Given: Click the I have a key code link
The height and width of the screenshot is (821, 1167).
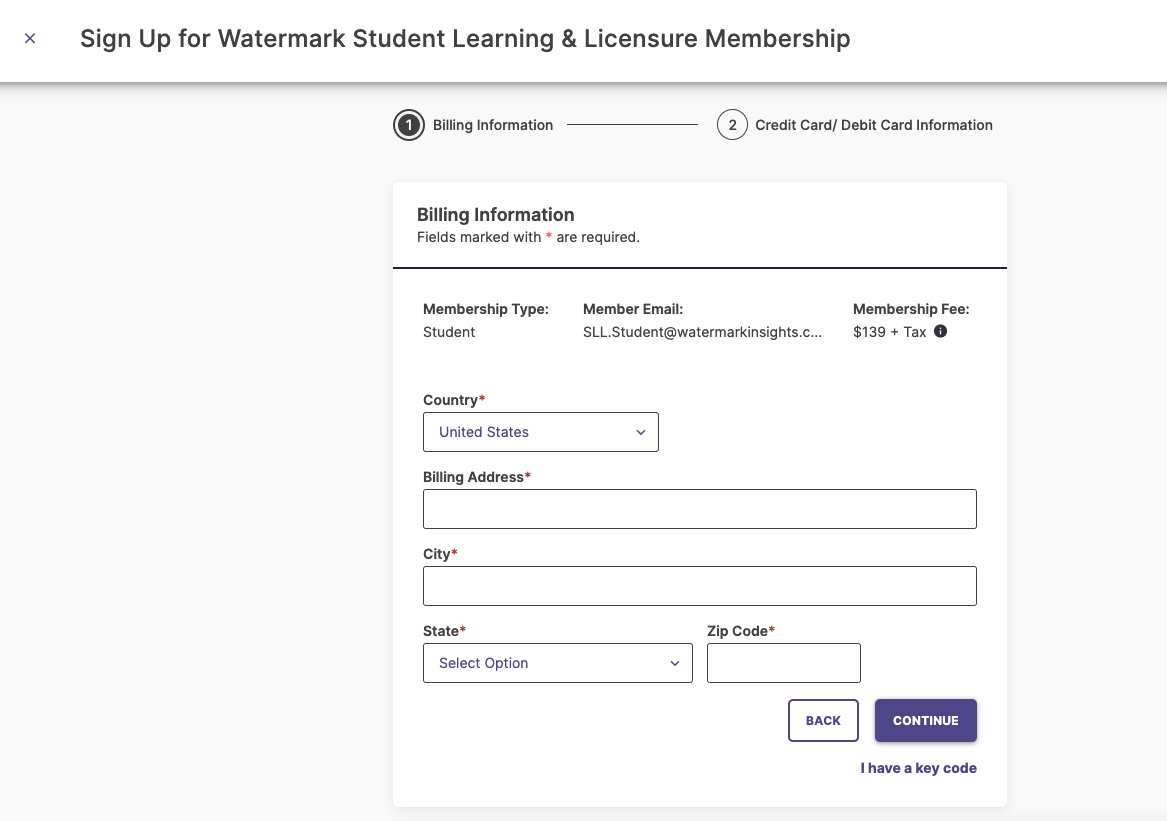Looking at the screenshot, I should tap(918, 768).
